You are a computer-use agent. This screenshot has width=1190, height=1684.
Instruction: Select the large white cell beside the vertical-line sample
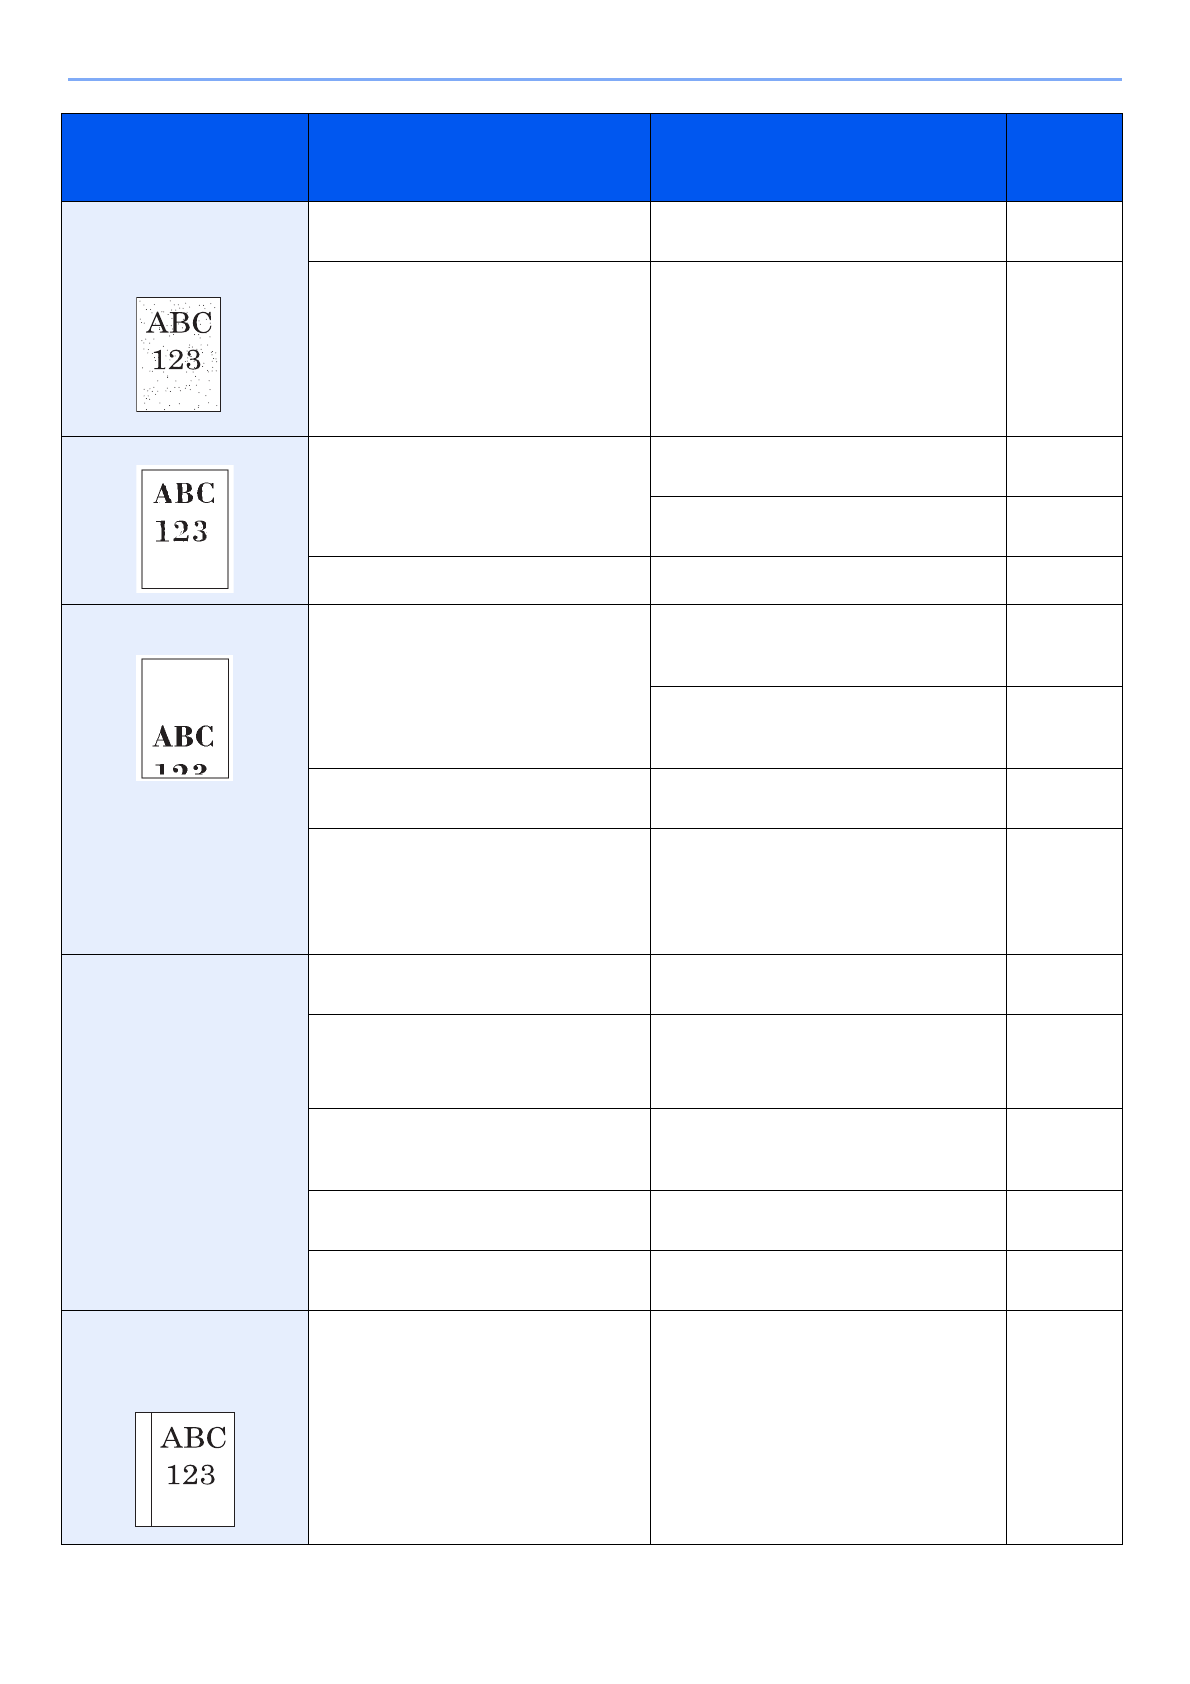pyautogui.click(x=479, y=1427)
